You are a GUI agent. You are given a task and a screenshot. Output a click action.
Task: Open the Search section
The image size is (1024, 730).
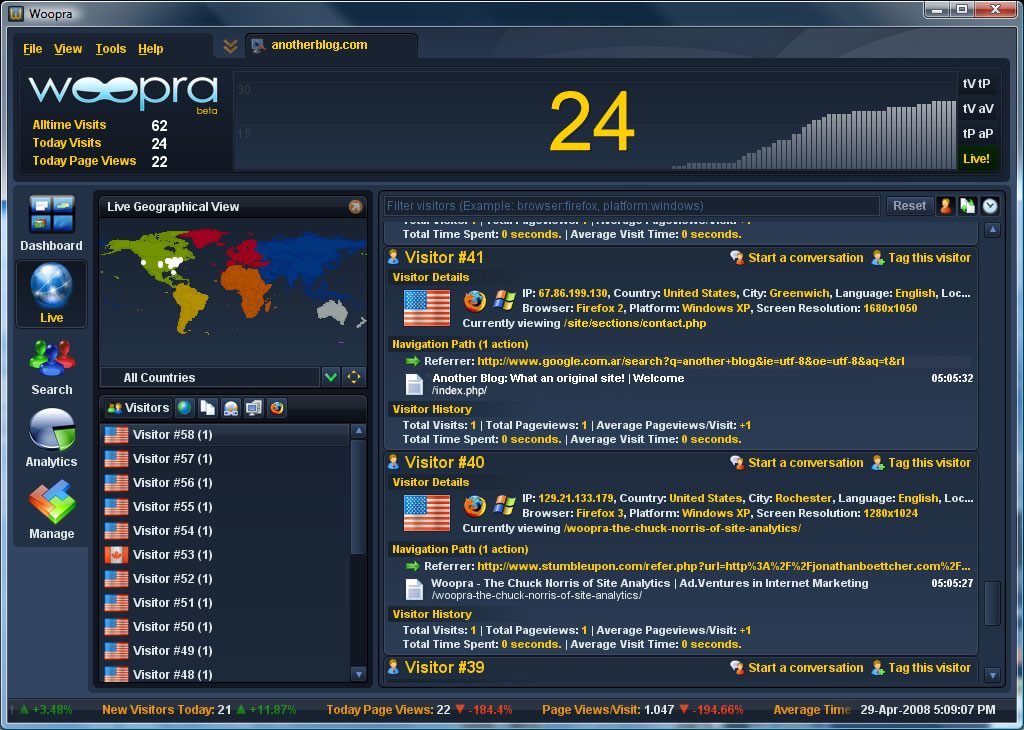click(x=52, y=367)
